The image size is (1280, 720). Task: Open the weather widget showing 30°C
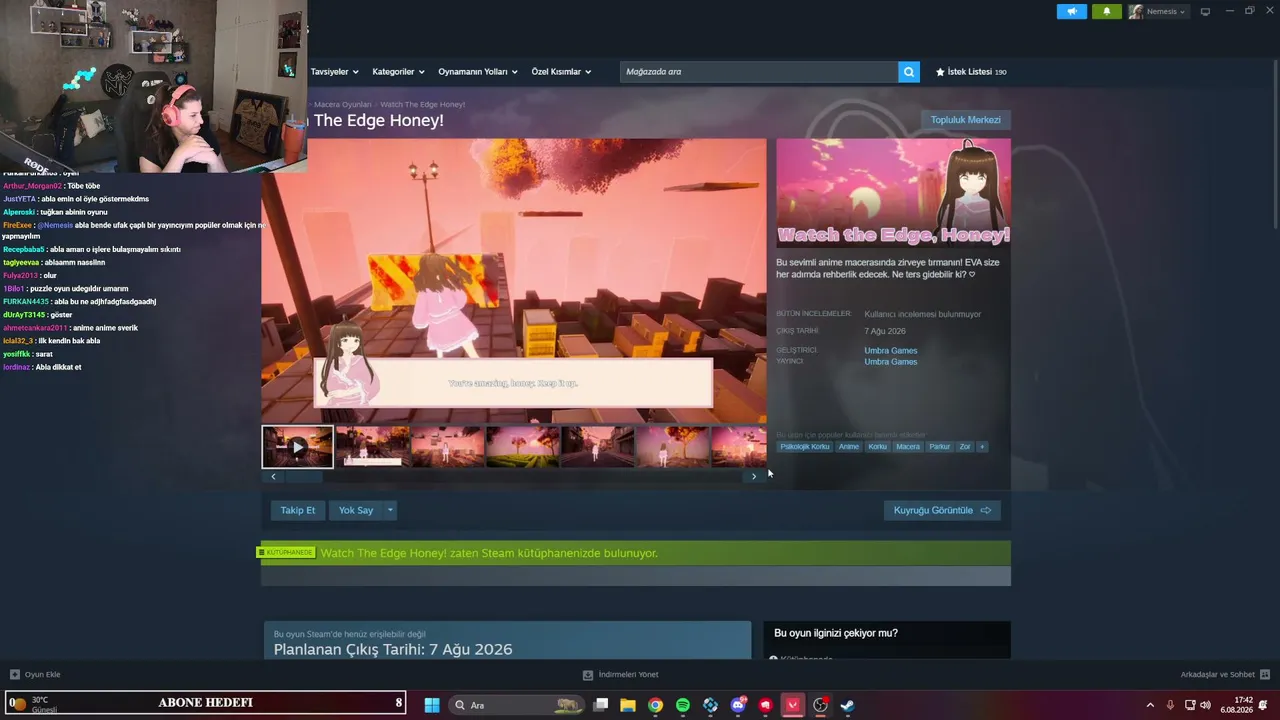[35, 704]
